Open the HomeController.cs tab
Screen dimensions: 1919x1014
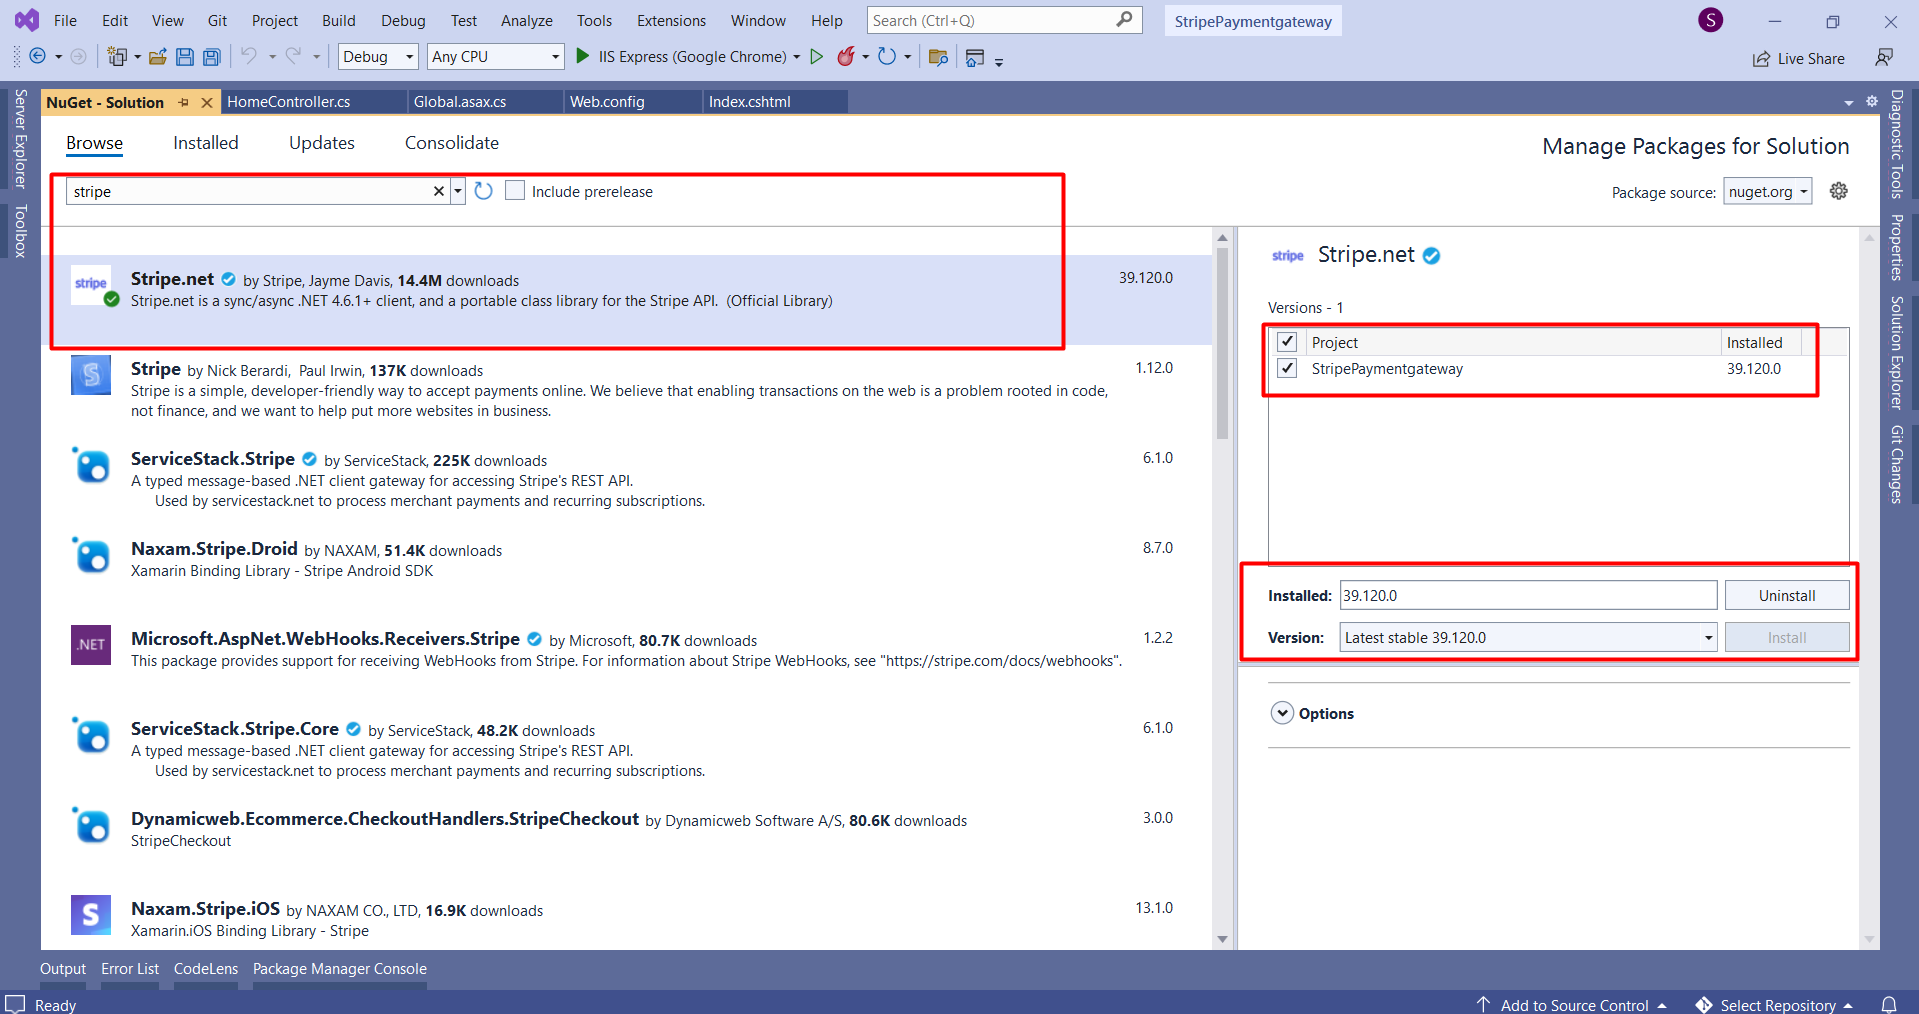pos(289,102)
